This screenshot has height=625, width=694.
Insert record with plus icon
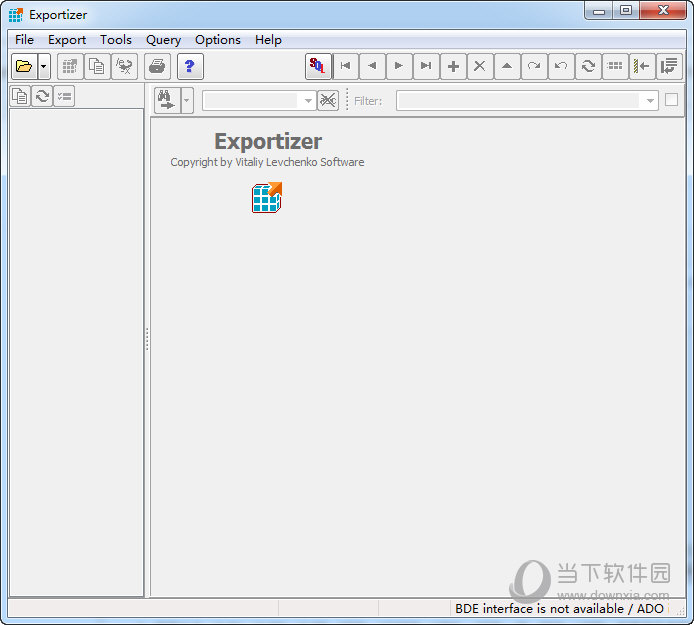click(453, 66)
